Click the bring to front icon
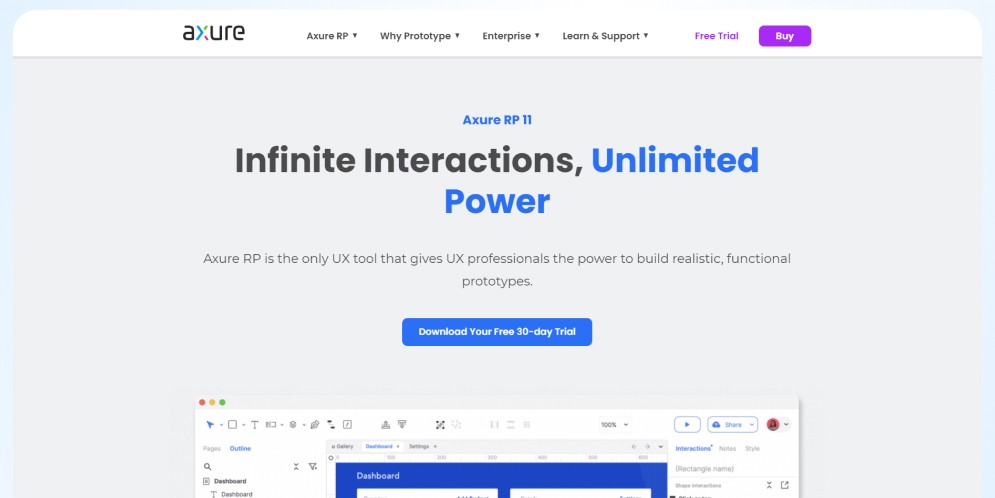 [385, 424]
